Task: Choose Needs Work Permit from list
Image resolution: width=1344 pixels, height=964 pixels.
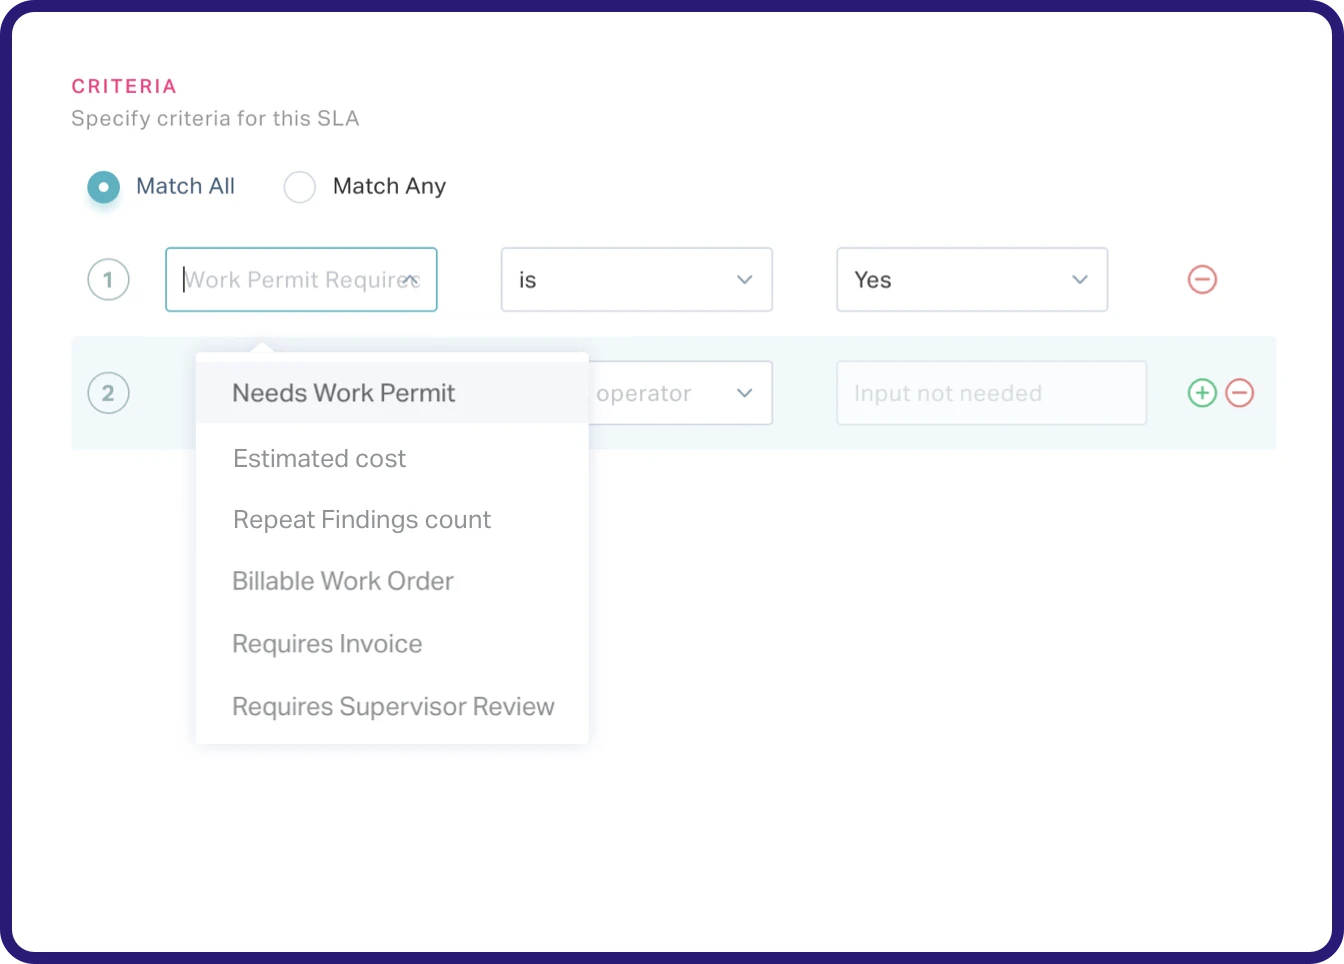Action: click(x=343, y=393)
